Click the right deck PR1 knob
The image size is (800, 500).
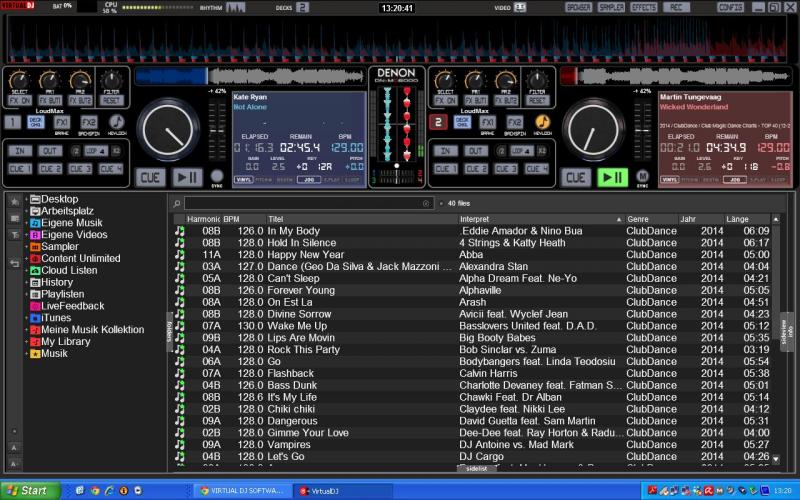click(x=476, y=80)
